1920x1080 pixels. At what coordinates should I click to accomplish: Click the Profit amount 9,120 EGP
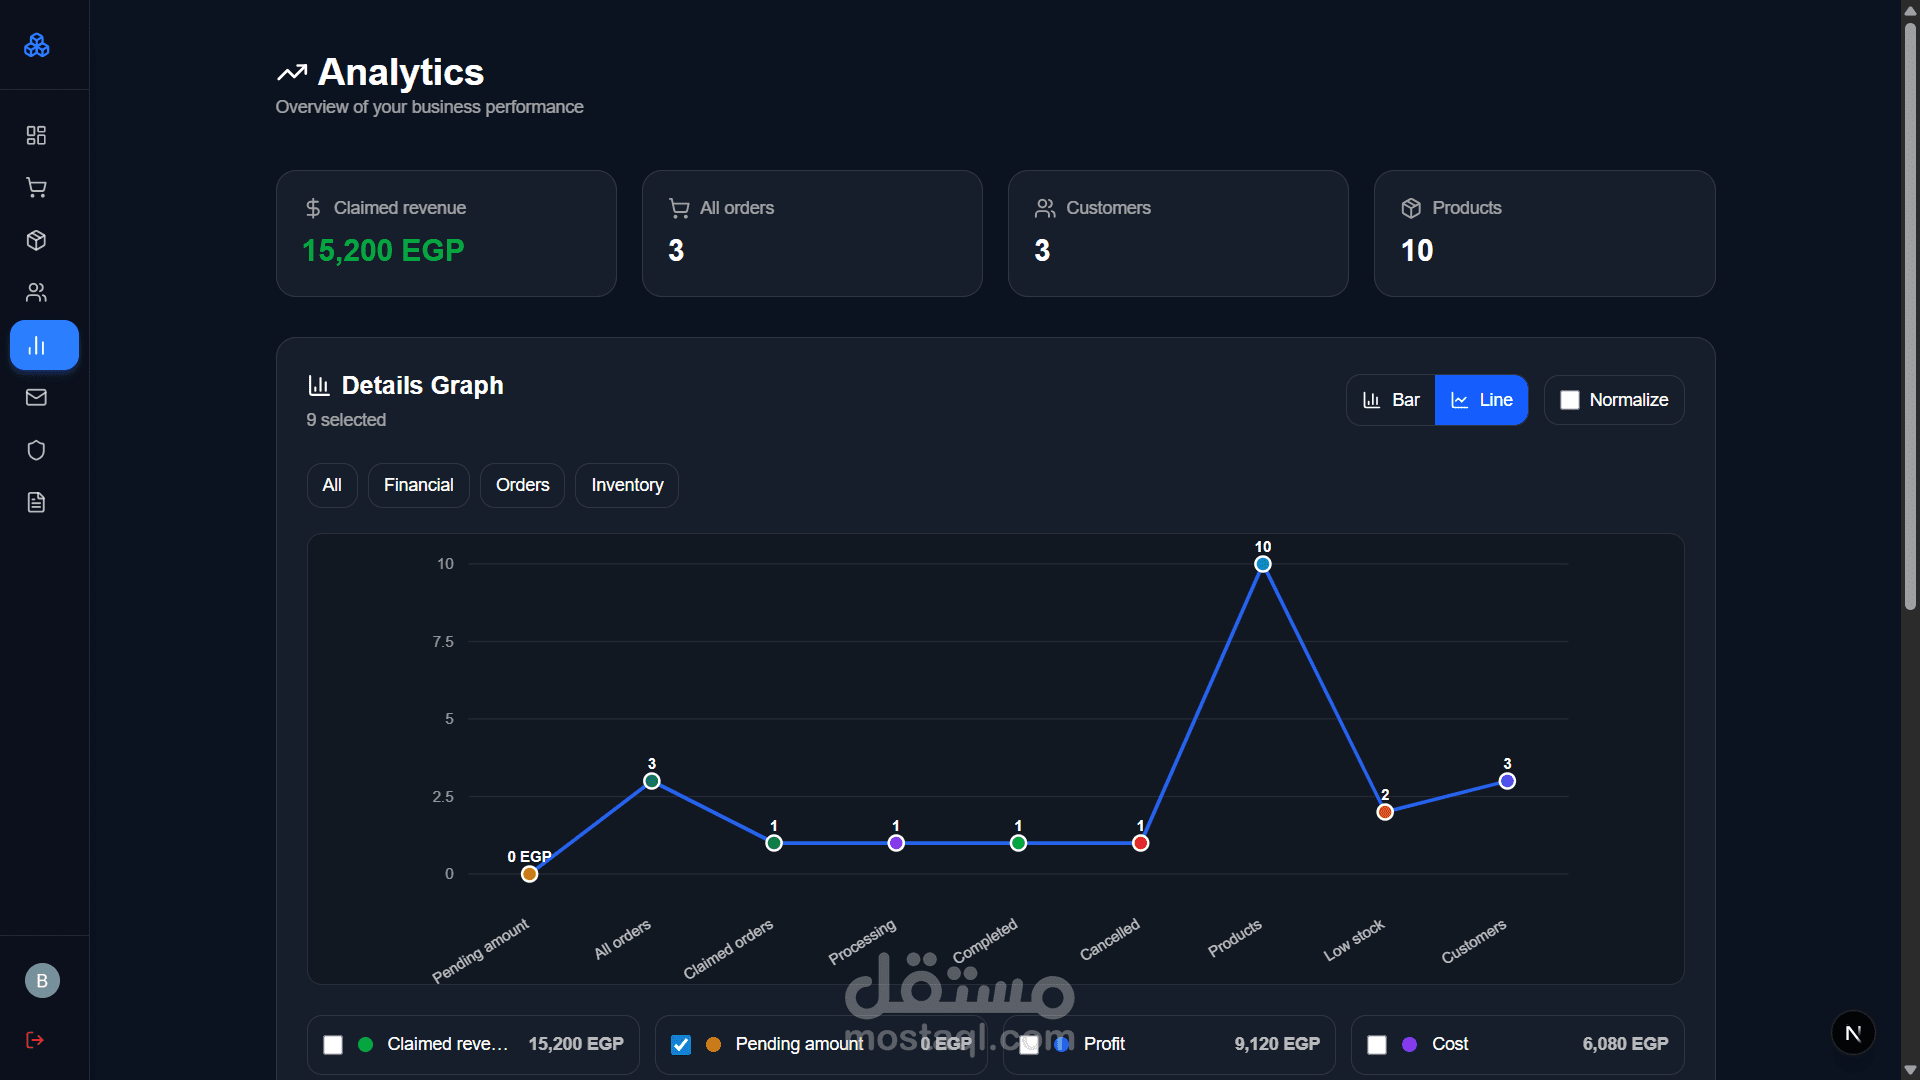[1277, 1044]
